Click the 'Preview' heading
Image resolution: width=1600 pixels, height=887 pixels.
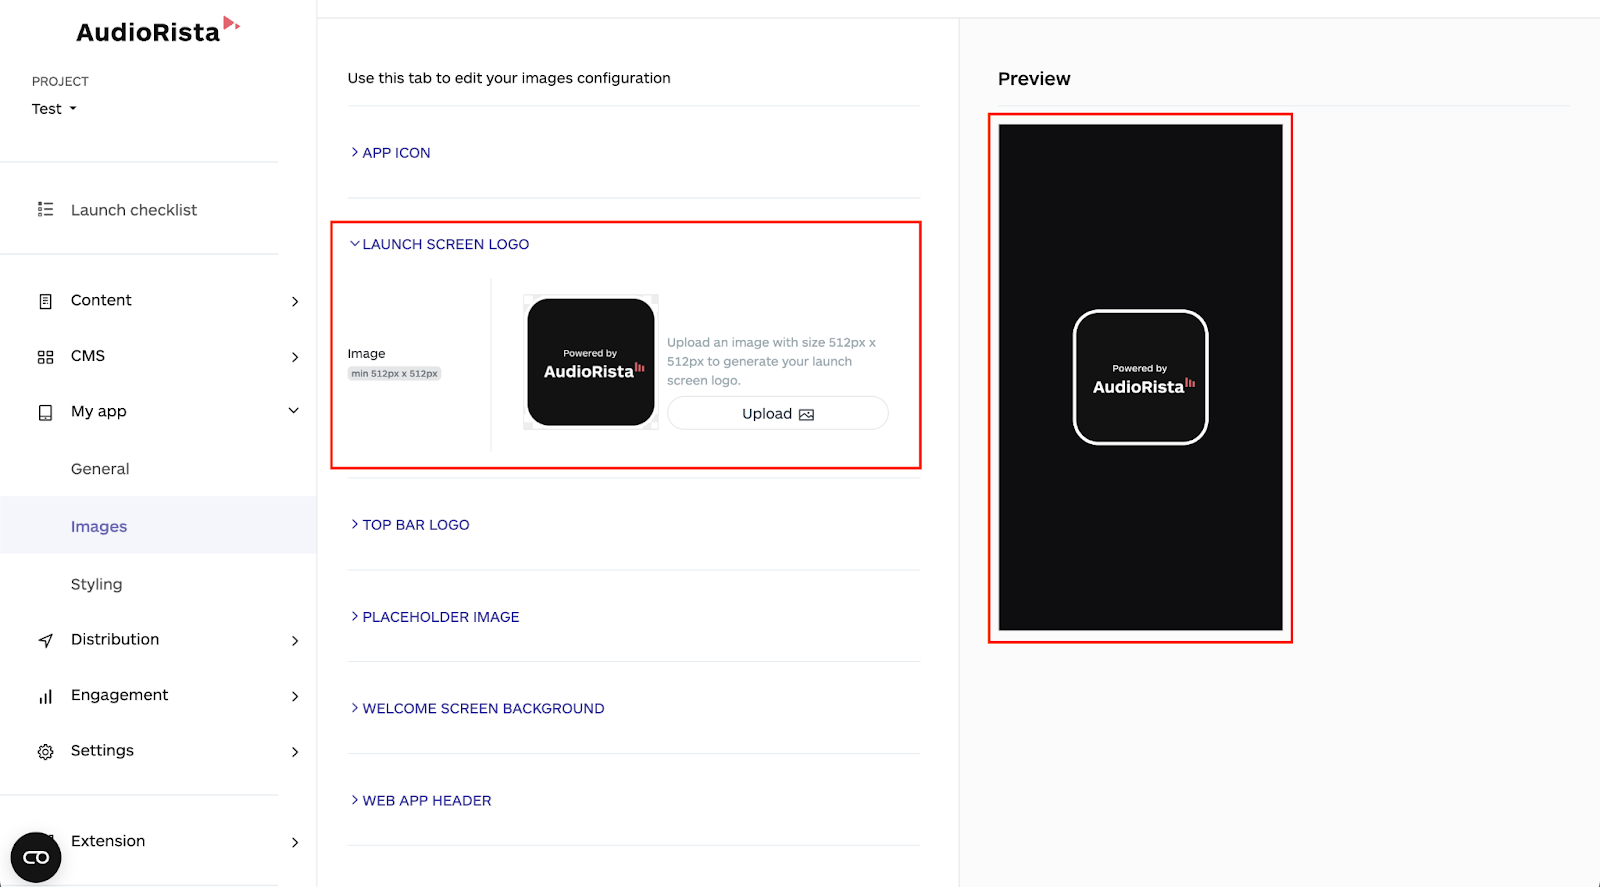(1034, 79)
